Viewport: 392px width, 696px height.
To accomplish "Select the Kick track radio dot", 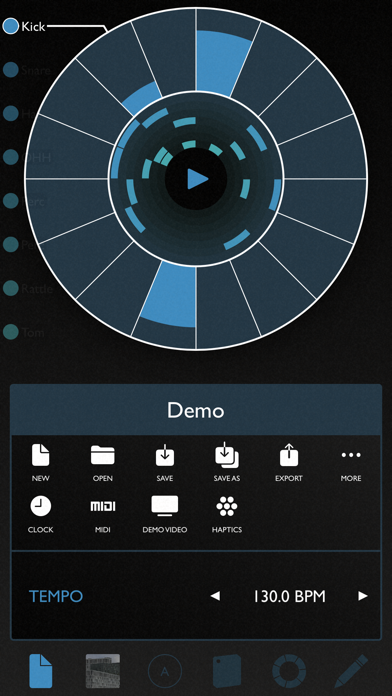I will [10, 26].
